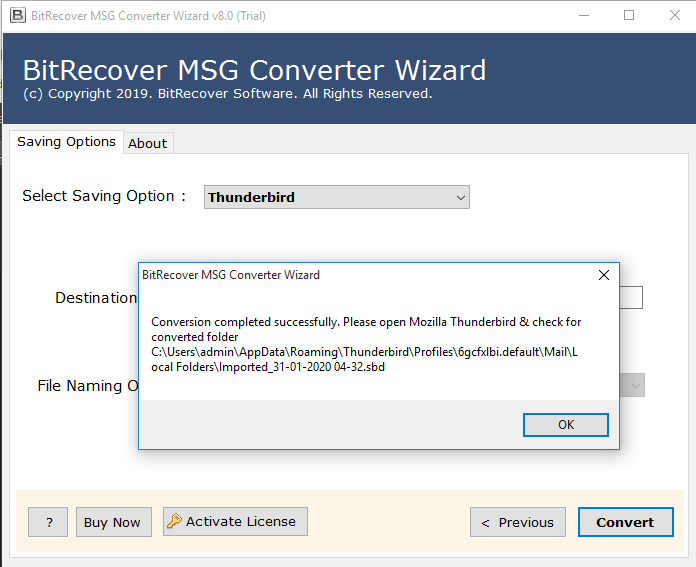Close the MSG Converter Wizard main window
Viewport: 696px width, 567px height.
[675, 16]
